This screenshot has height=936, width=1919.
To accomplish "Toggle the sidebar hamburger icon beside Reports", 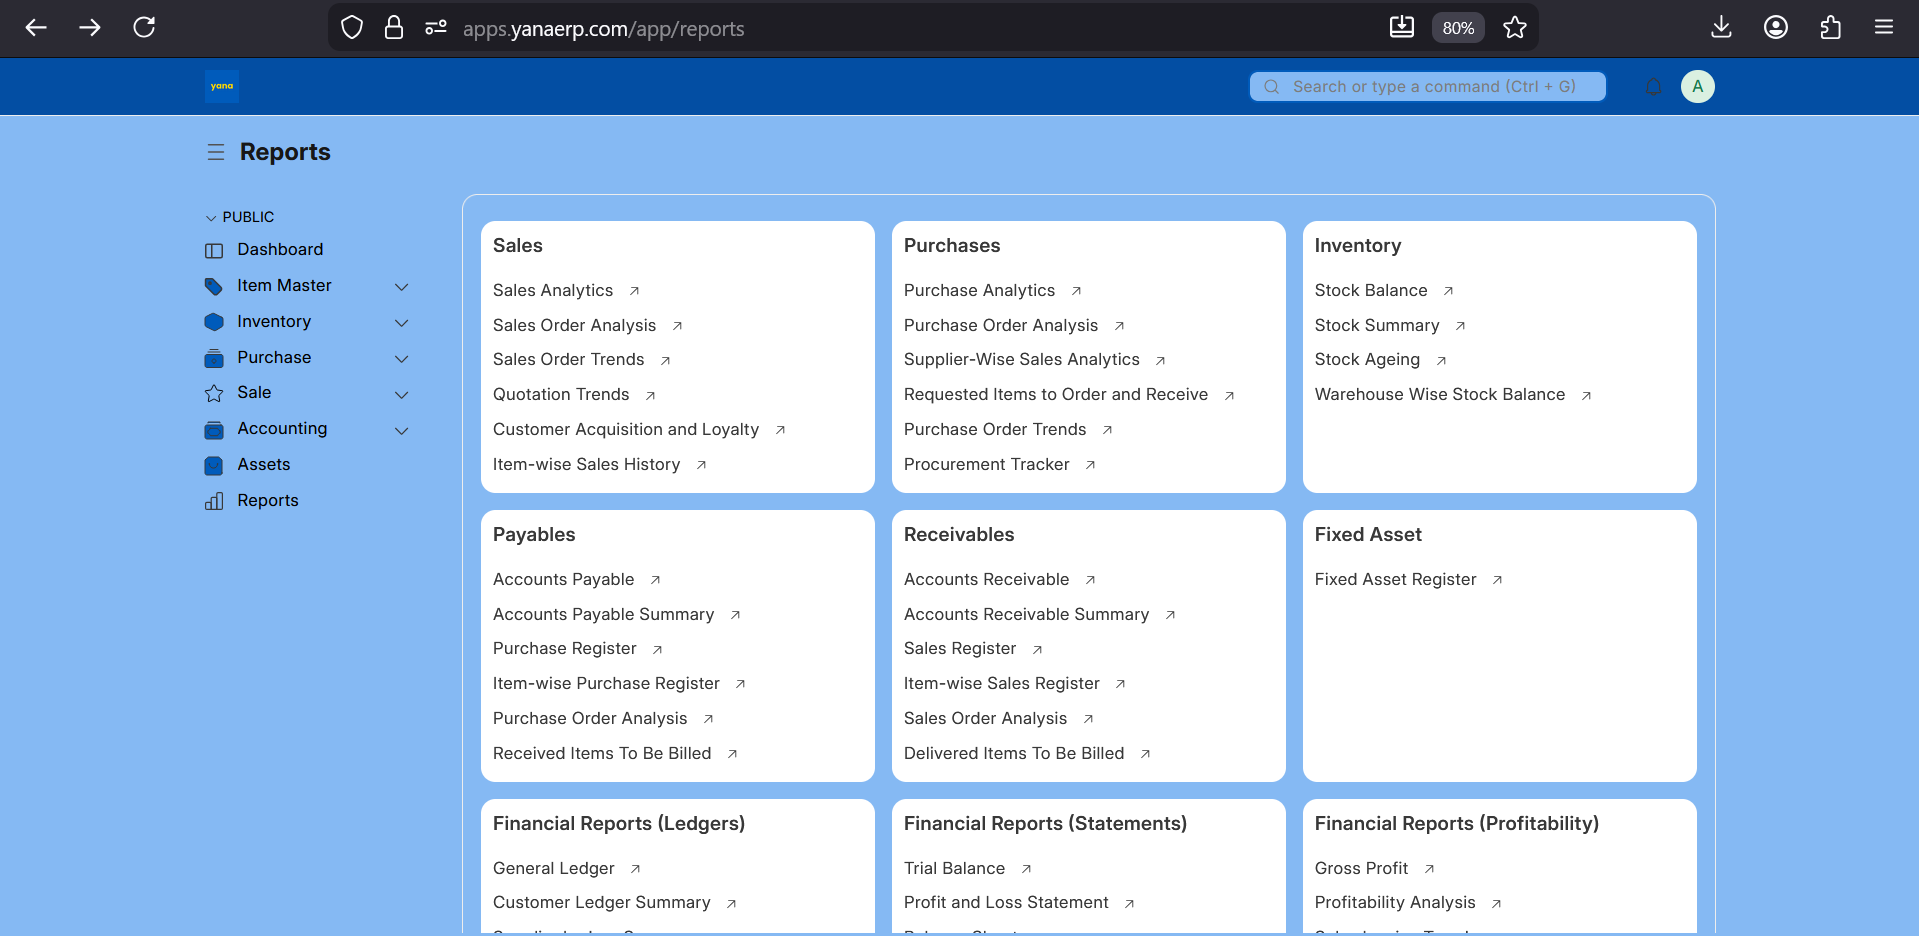I will [215, 152].
